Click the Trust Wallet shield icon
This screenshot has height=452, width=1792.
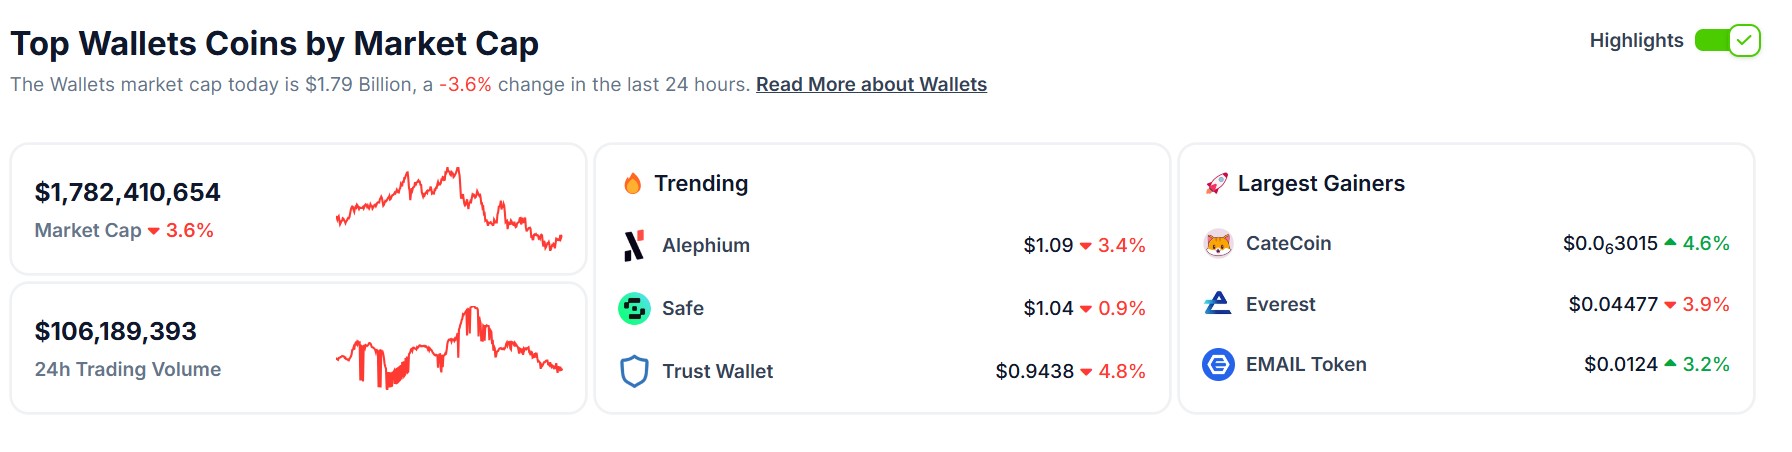pyautogui.click(x=634, y=371)
